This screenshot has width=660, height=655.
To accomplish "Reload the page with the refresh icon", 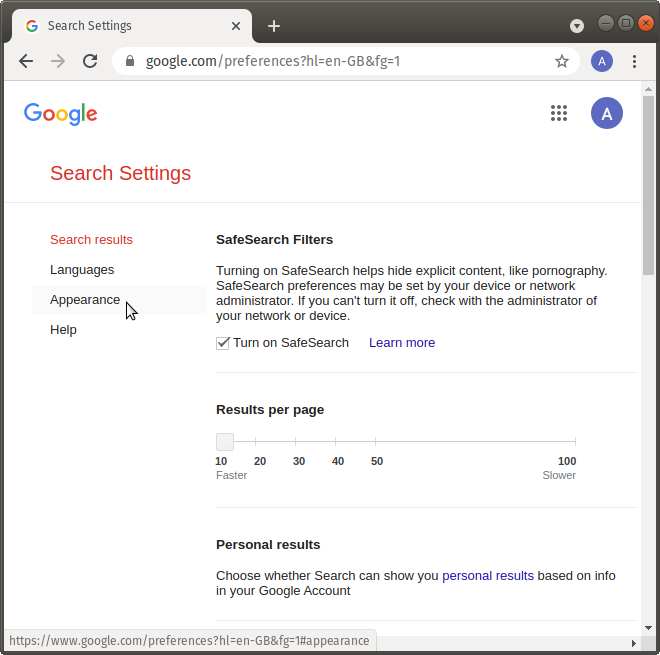I will pyautogui.click(x=90, y=61).
